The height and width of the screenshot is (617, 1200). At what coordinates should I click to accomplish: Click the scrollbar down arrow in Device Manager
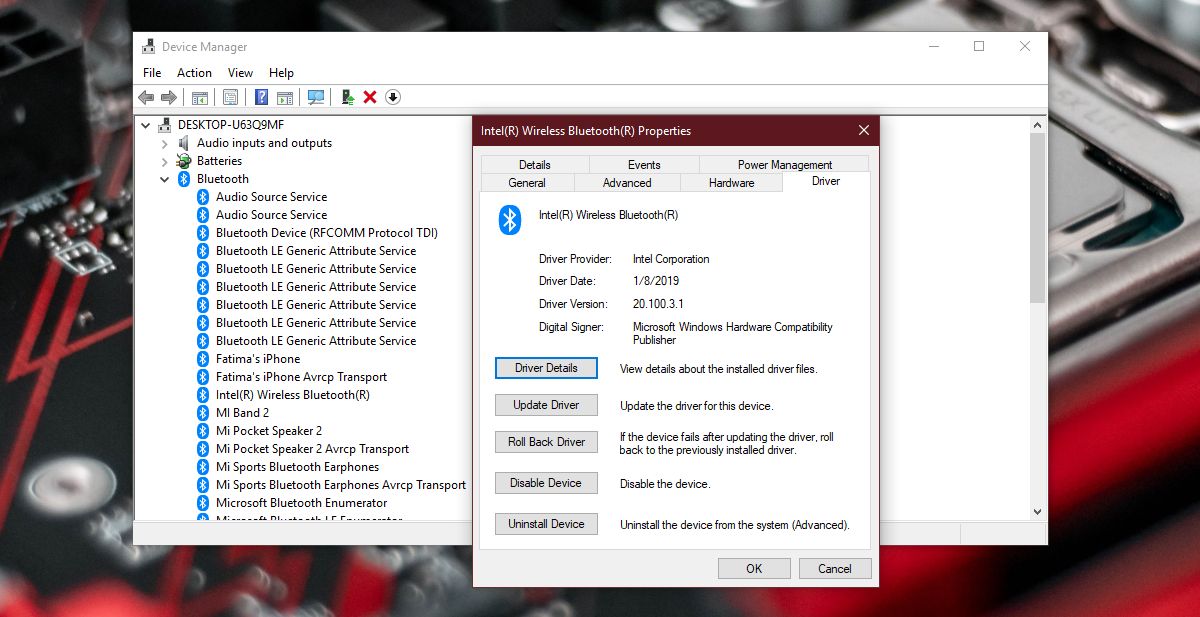coord(1038,511)
